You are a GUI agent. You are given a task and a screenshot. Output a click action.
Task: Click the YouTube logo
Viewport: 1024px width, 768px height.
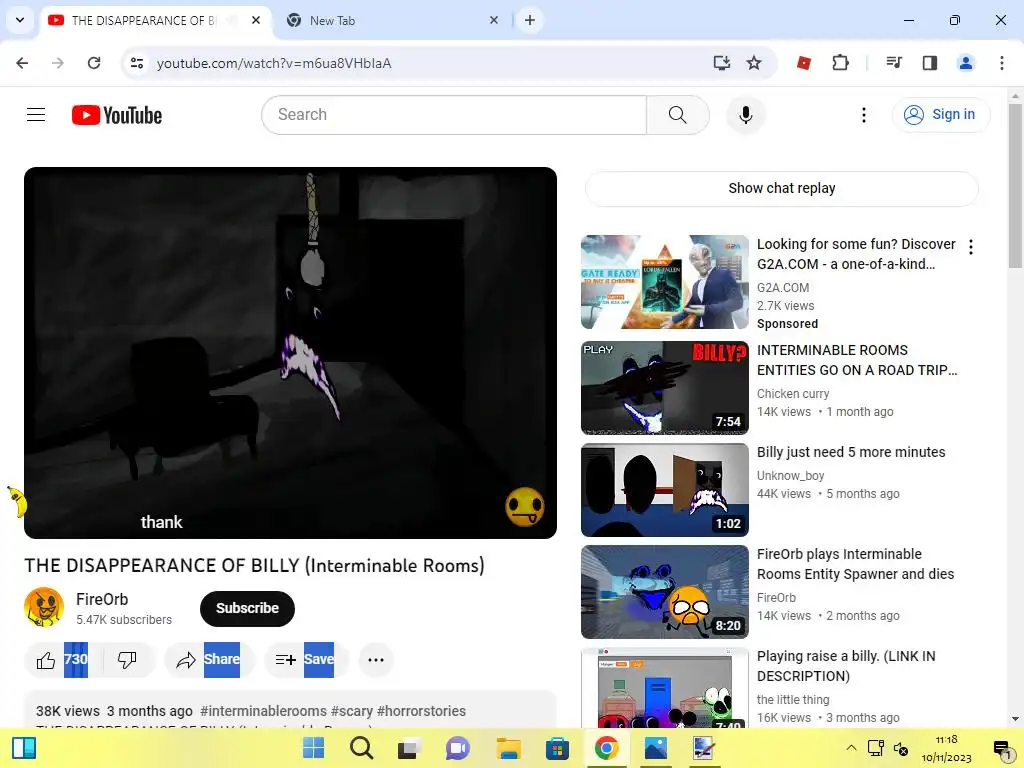point(117,115)
